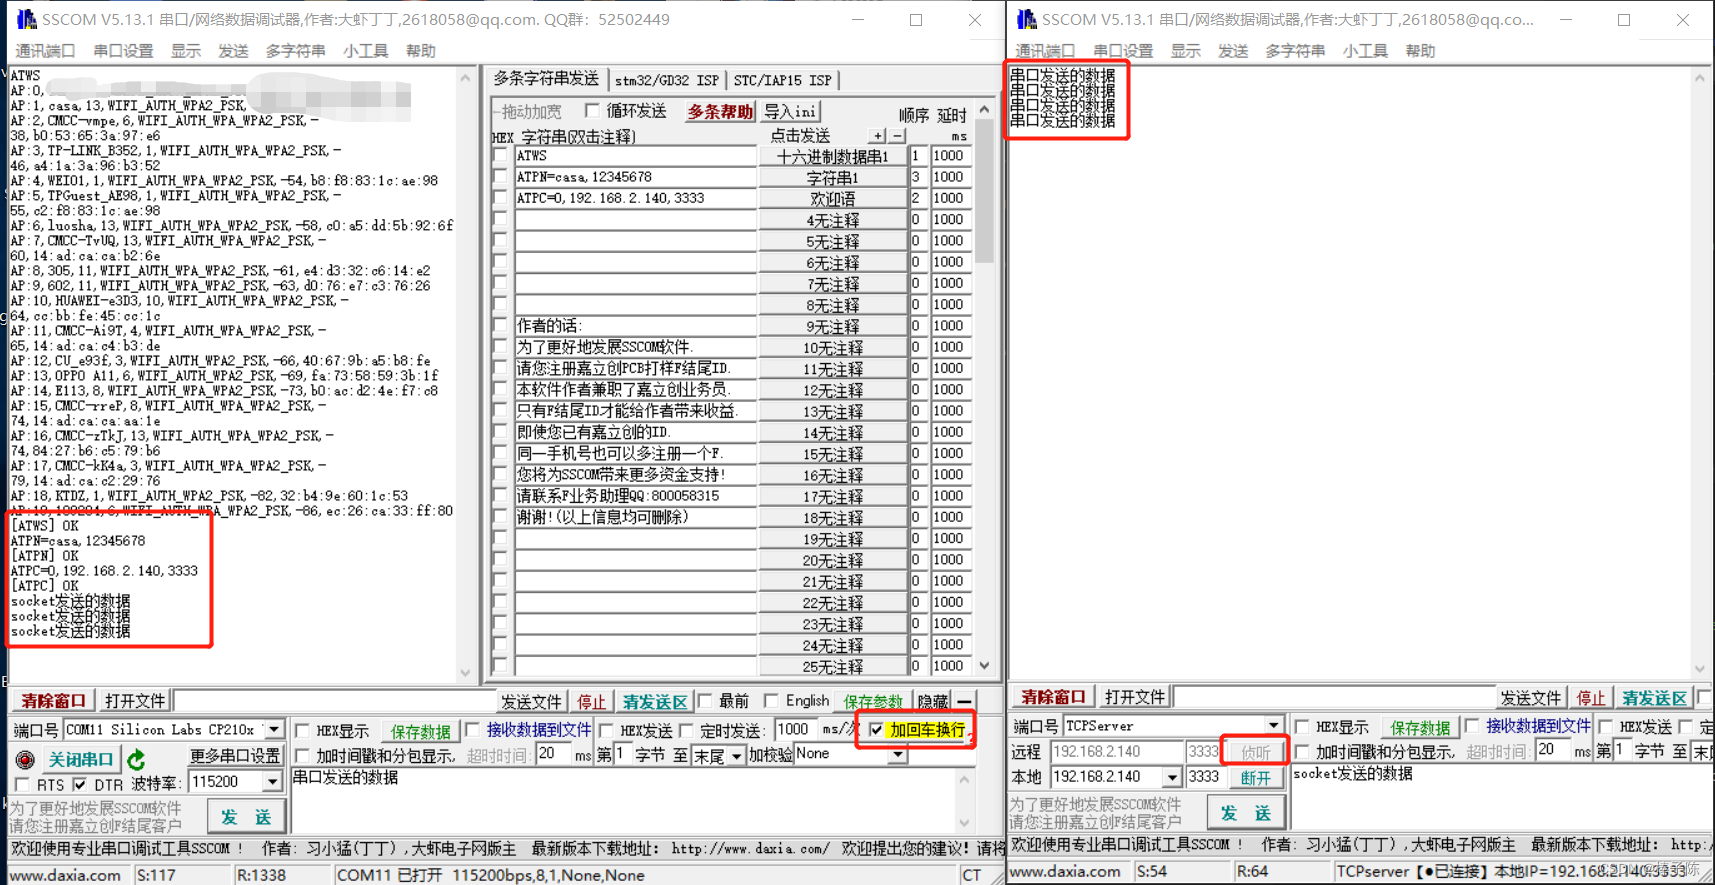Click the 定时发送 interval 1000 field
The image size is (1715, 885).
[x=795, y=730]
